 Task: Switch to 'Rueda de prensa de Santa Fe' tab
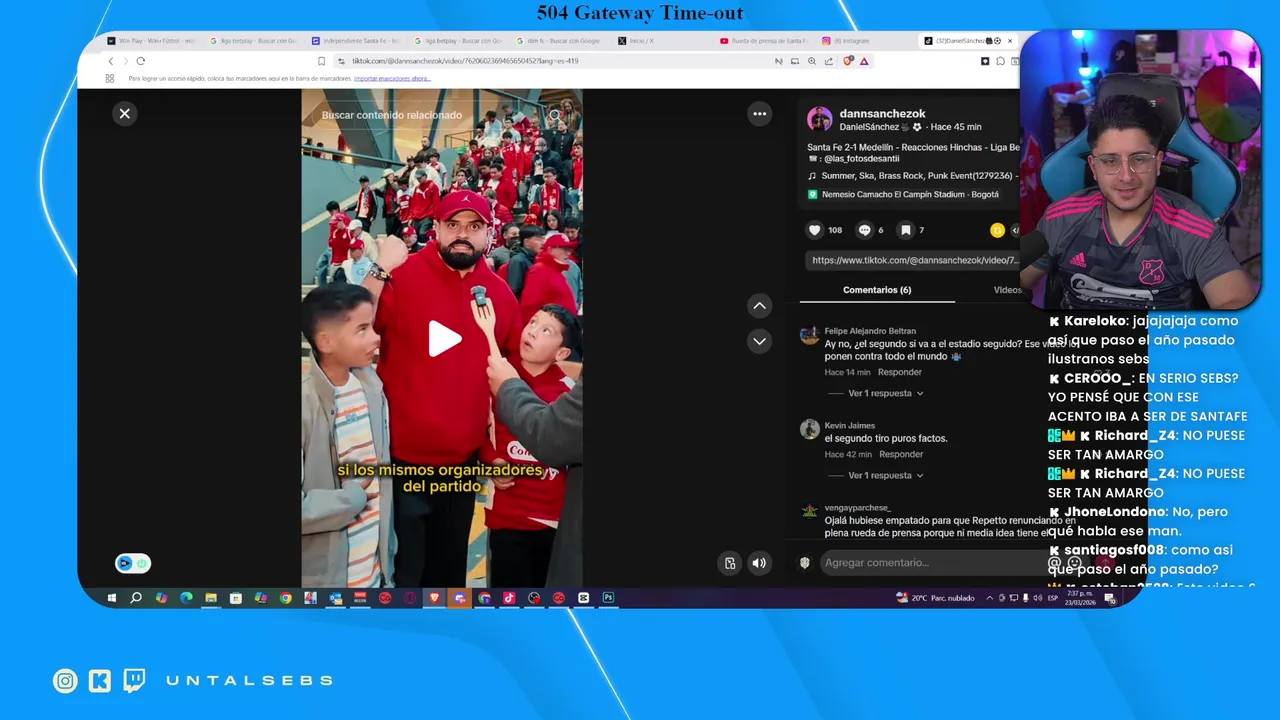tap(763, 41)
